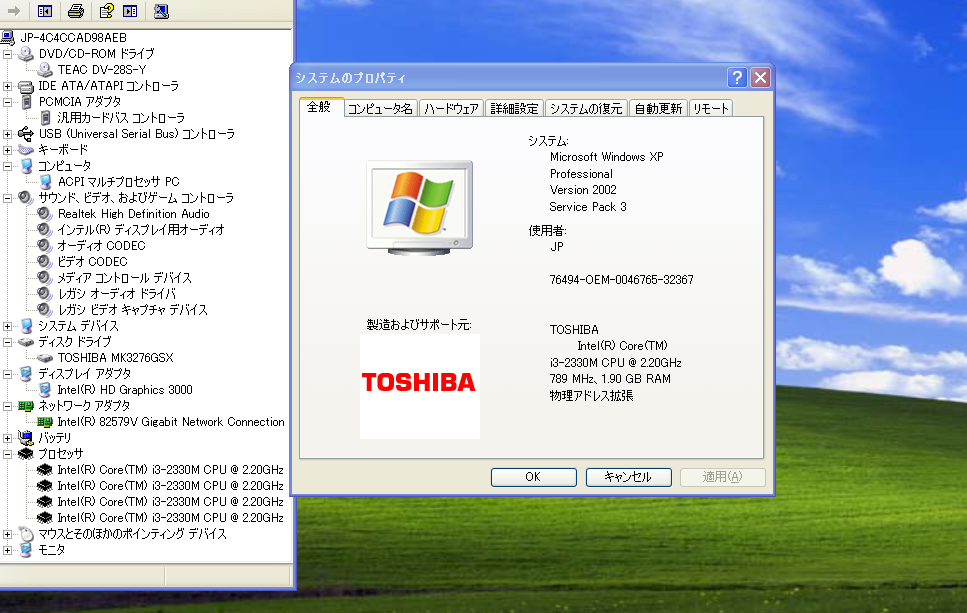Image resolution: width=967 pixels, height=613 pixels.
Task: Expand the キーボード tree node
Action: point(7,149)
